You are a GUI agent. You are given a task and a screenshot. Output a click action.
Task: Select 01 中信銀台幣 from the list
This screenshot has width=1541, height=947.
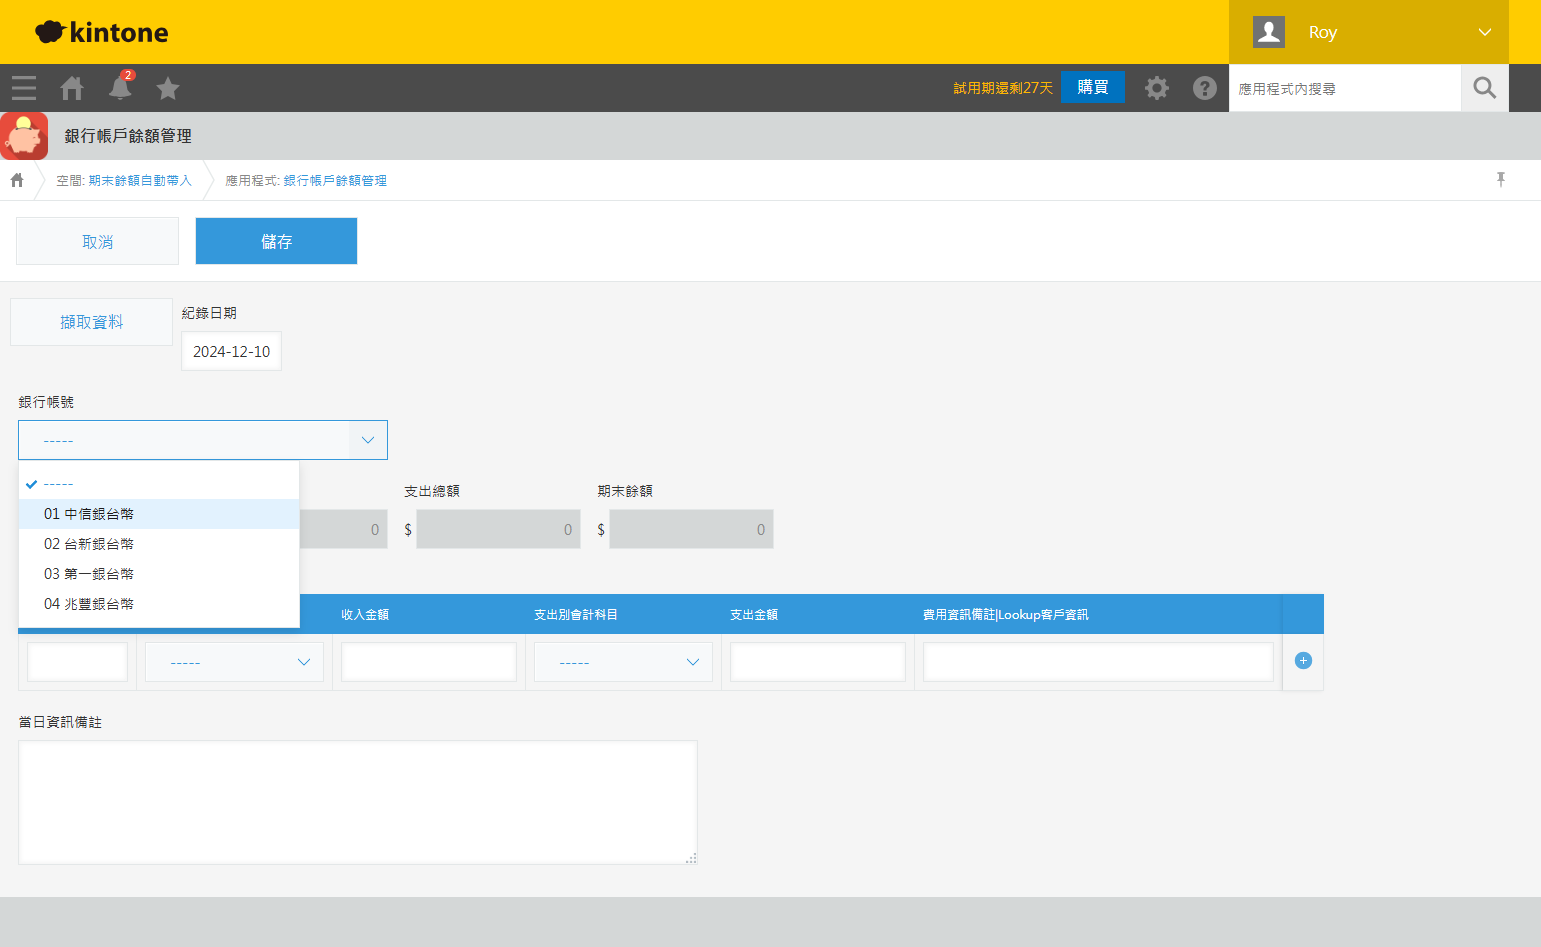159,514
